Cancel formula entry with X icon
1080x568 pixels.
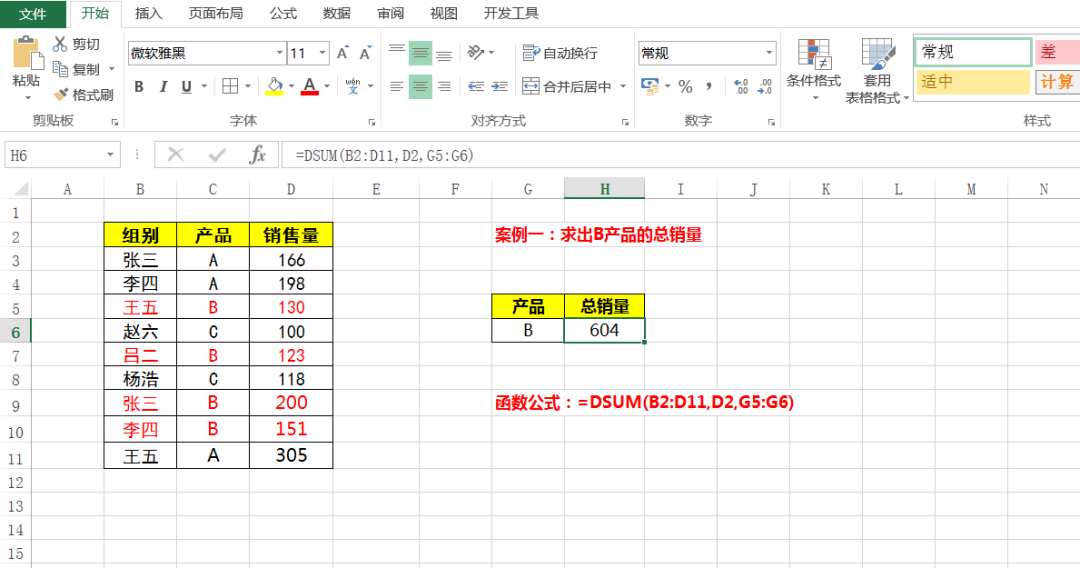click(176, 155)
